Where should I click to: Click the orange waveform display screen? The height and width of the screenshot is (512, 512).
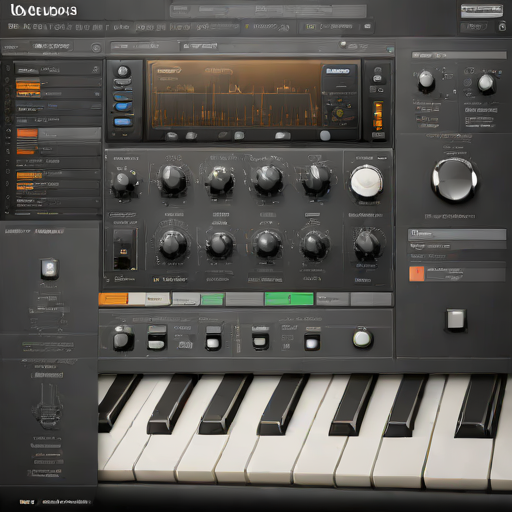tap(234, 94)
